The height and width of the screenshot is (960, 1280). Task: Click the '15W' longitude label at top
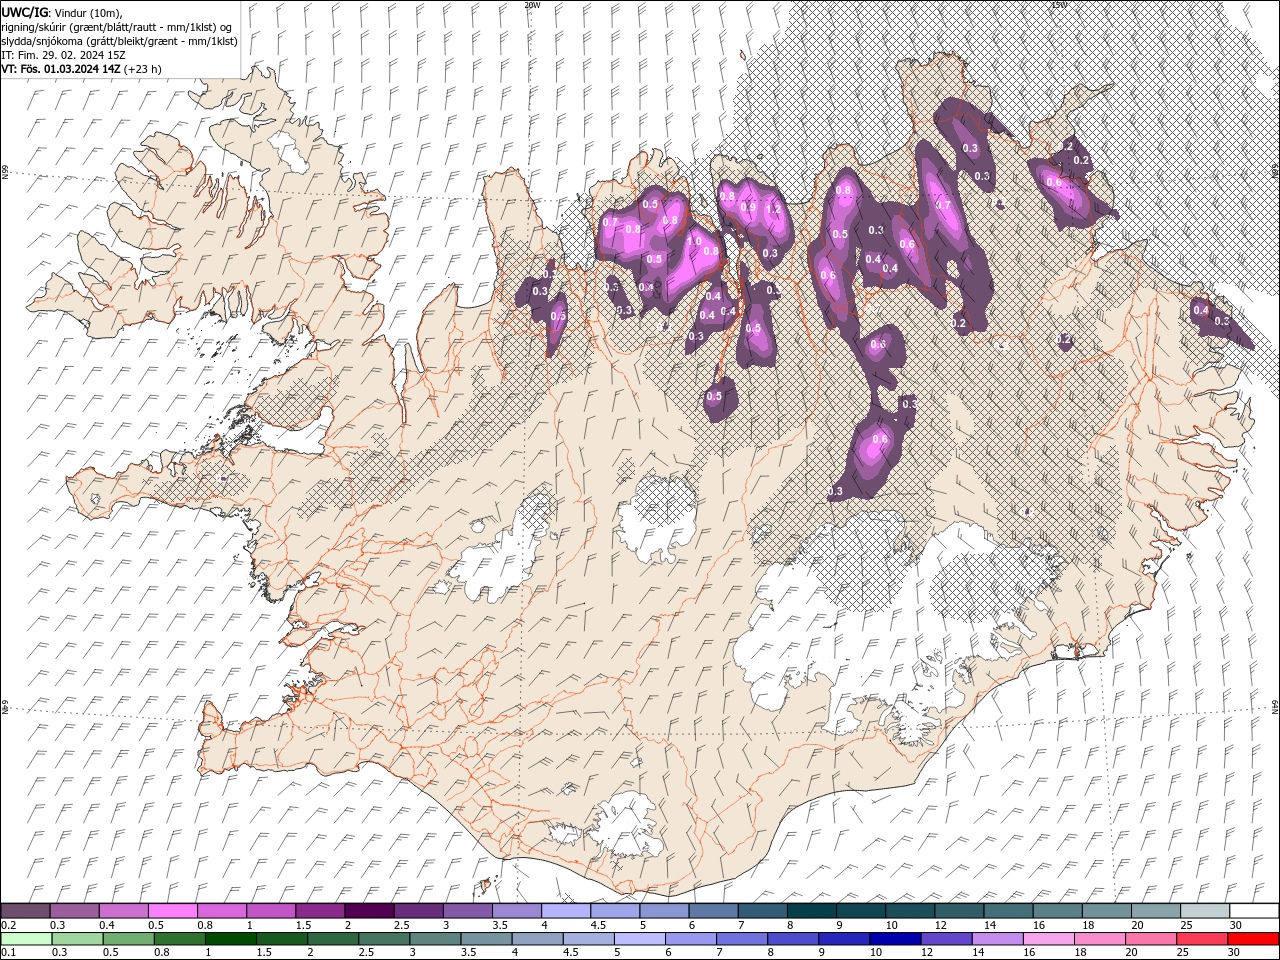click(1058, 5)
